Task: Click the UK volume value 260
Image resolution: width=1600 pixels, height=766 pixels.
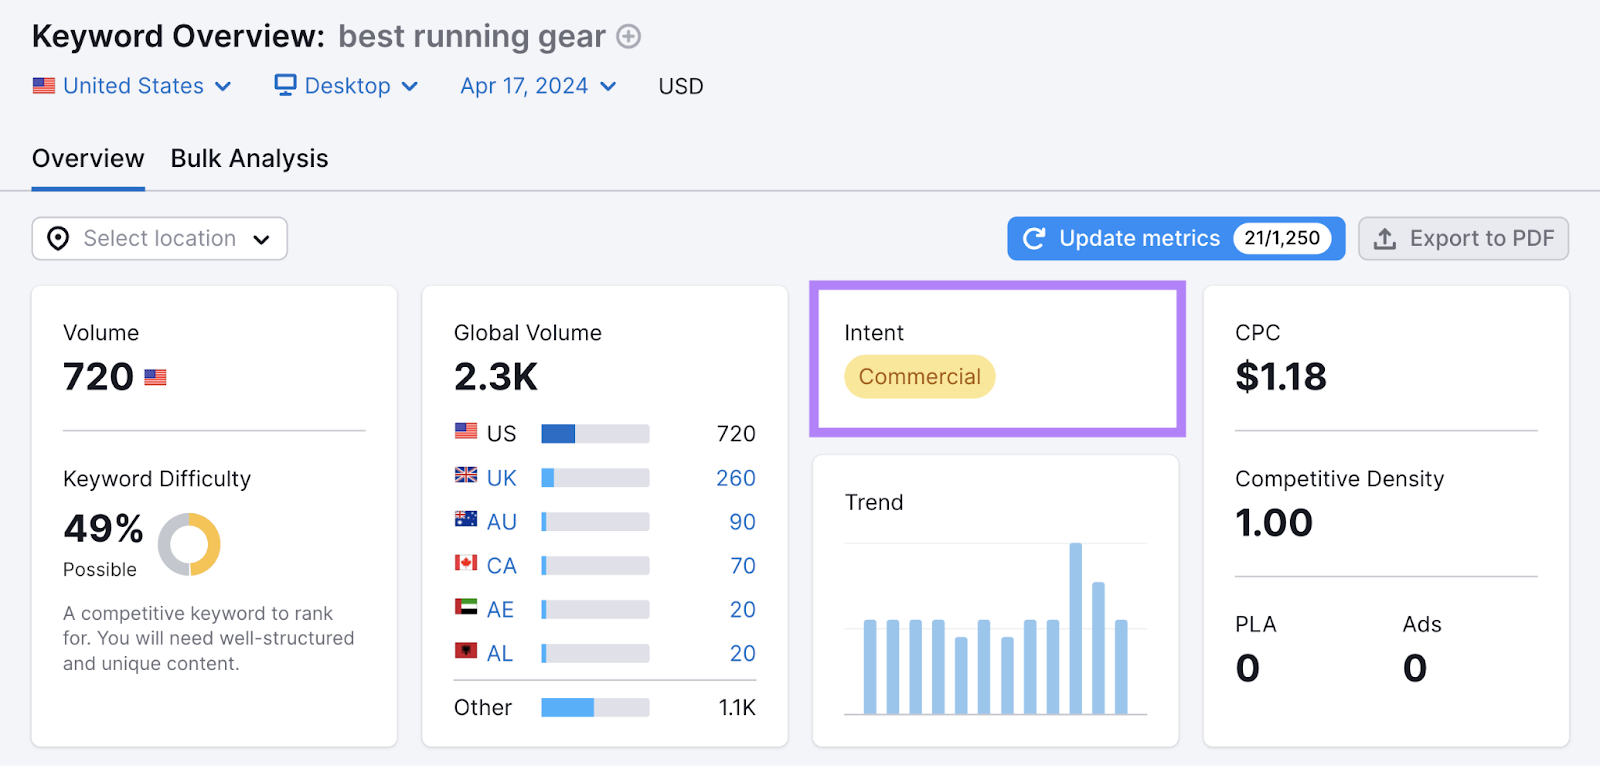Action: 736,478
